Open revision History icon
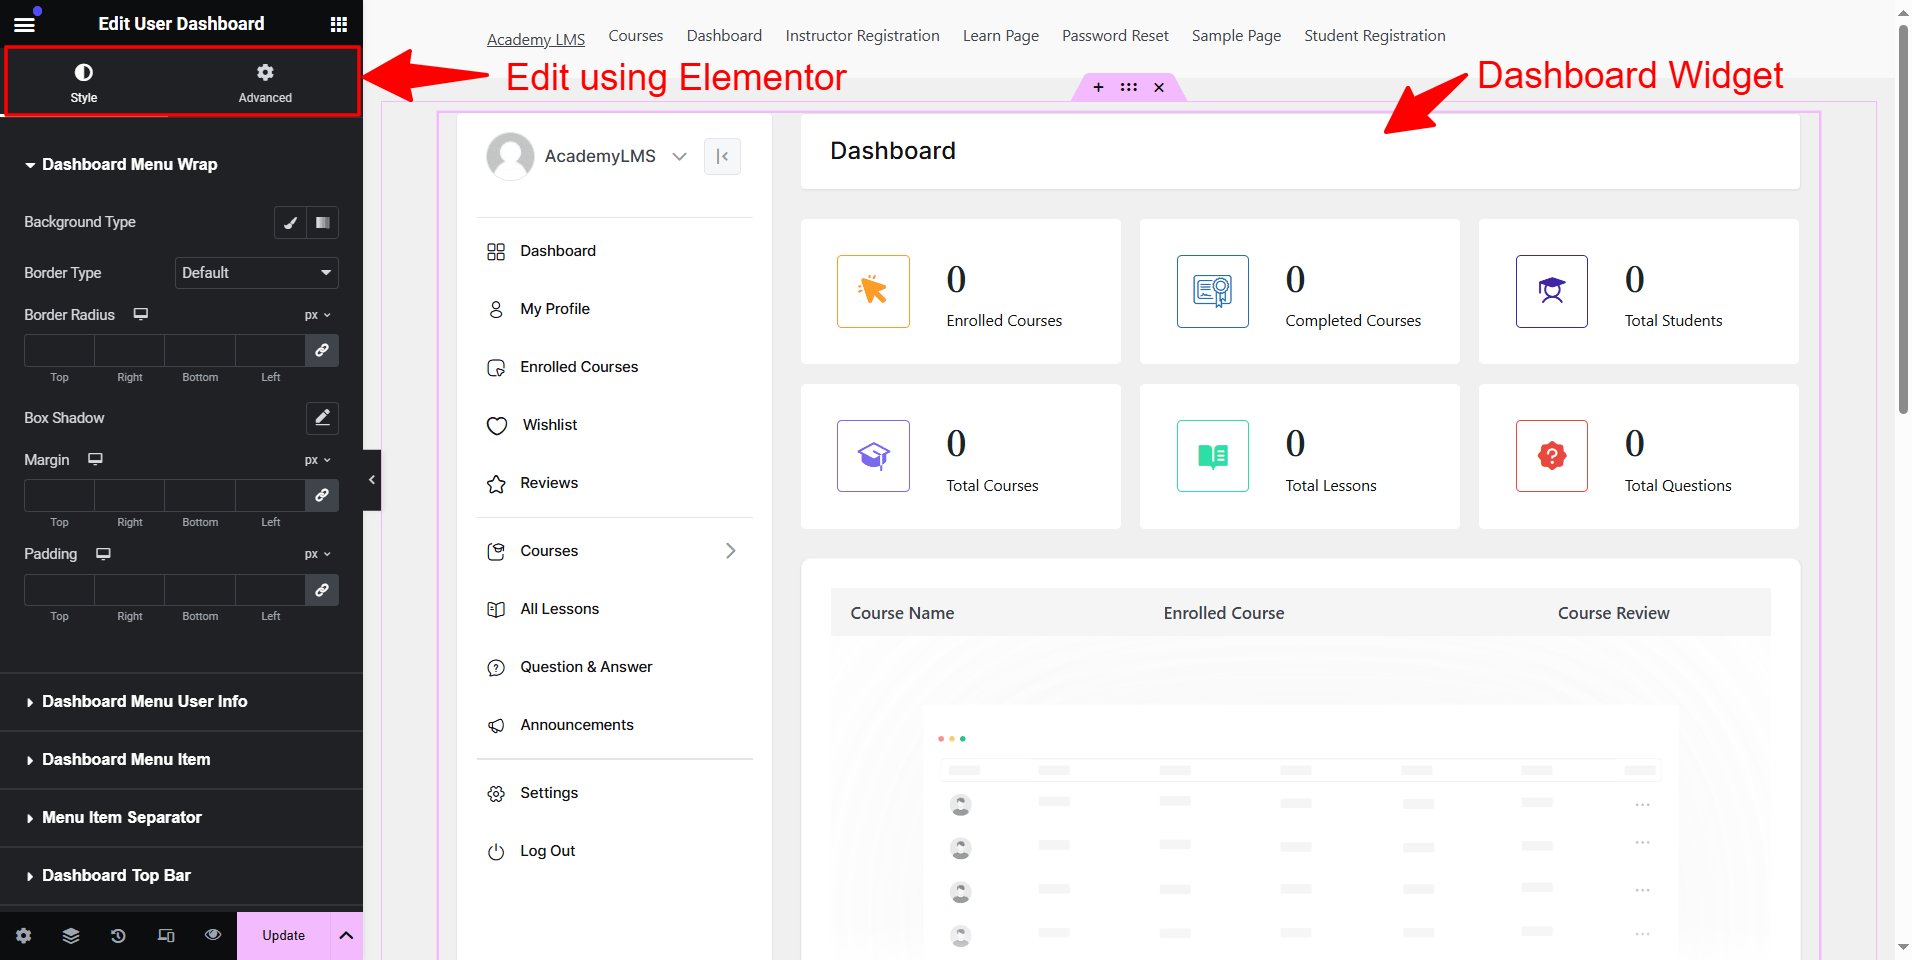This screenshot has height=960, width=1912. (118, 935)
